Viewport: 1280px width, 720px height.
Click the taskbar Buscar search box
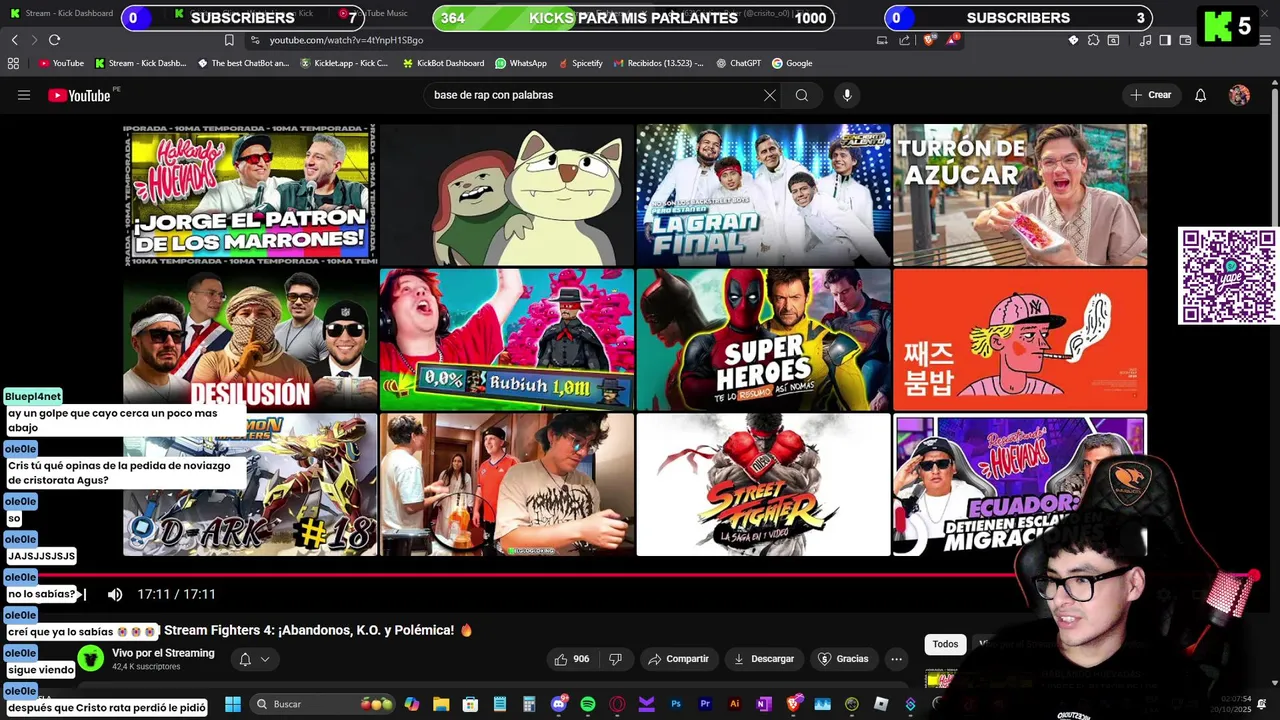(323, 704)
